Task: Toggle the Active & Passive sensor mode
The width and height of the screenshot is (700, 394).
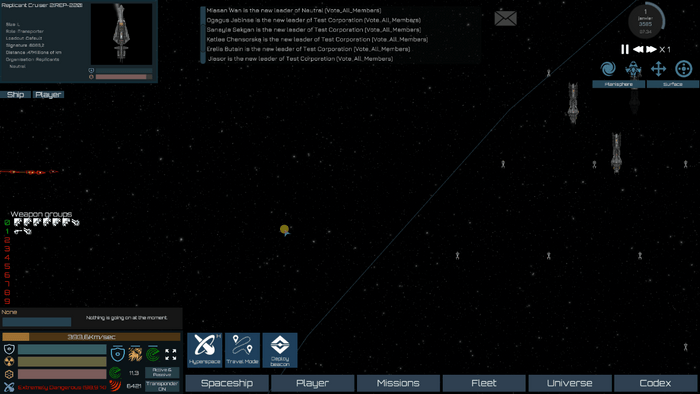Action: pyautogui.click(x=162, y=372)
